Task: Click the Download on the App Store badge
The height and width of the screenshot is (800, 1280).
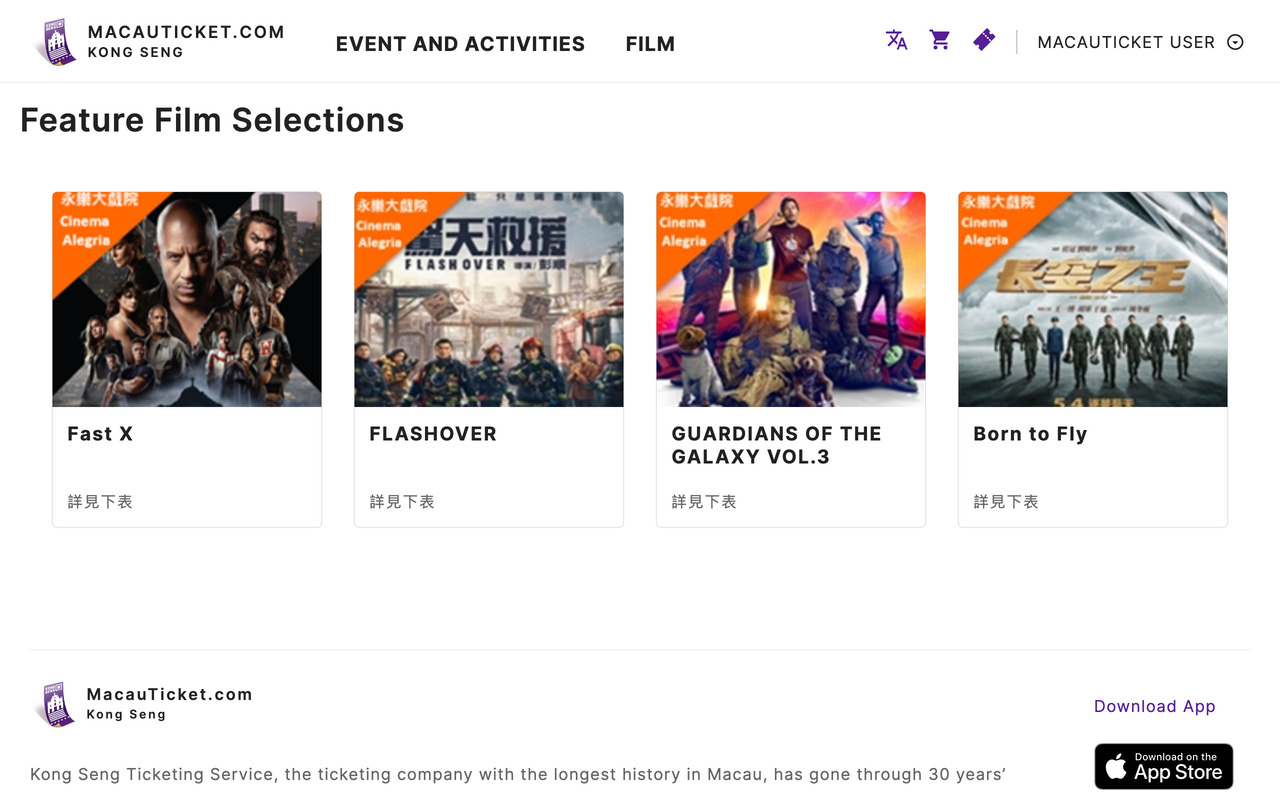Action: coord(1164,766)
